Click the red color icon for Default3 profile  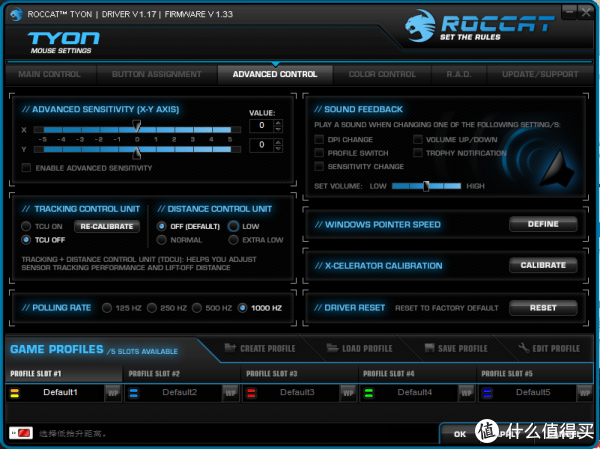251,393
